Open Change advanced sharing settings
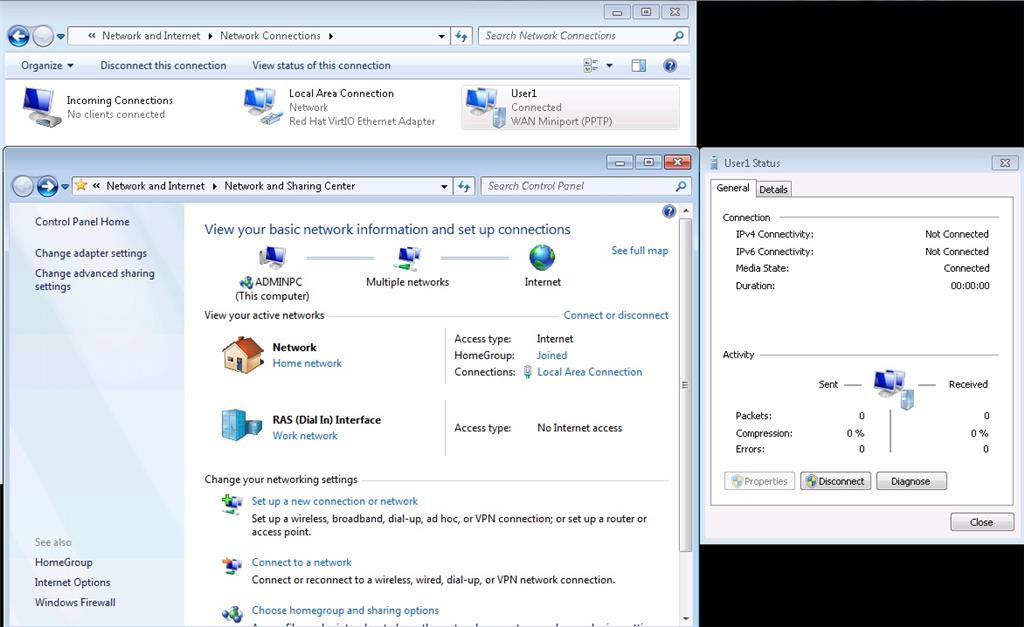Viewport: 1024px width, 627px height. (95, 280)
